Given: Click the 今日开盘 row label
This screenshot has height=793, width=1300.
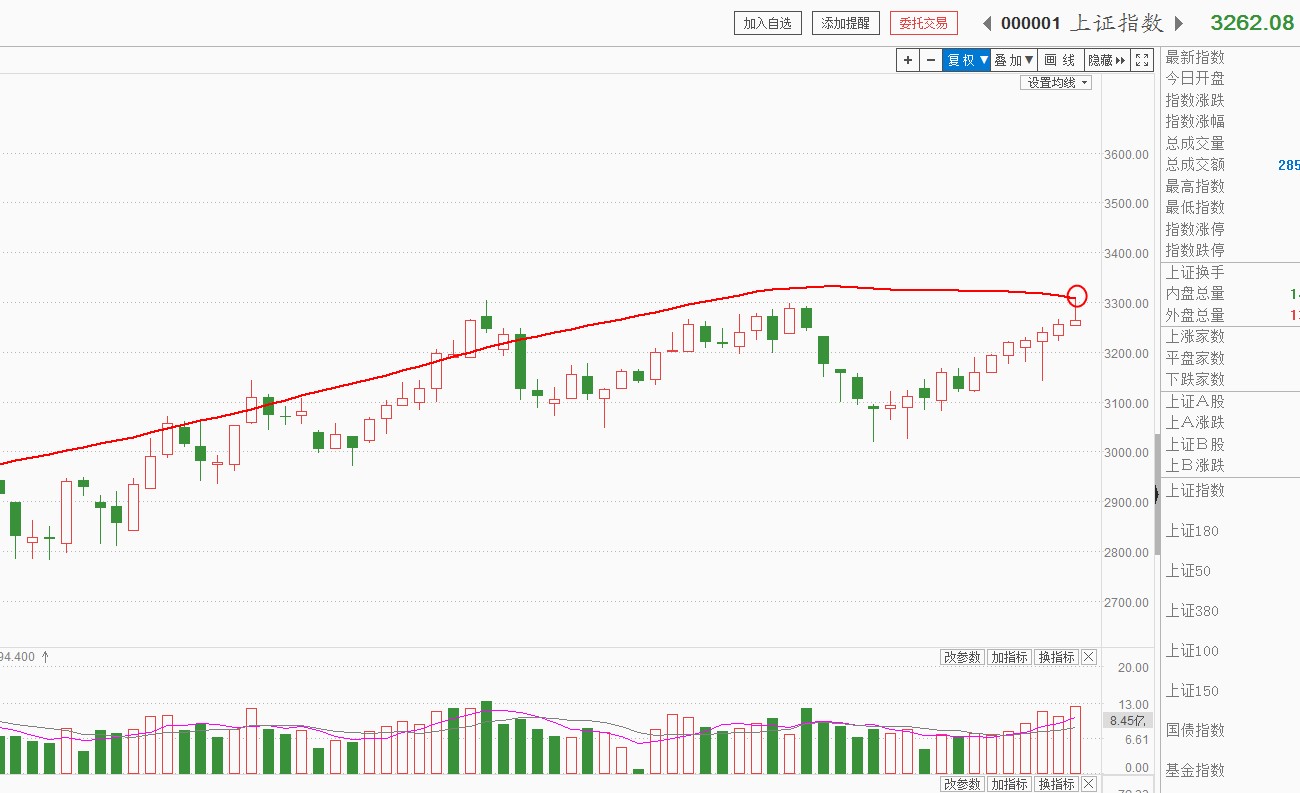Looking at the screenshot, I should (x=1195, y=78).
